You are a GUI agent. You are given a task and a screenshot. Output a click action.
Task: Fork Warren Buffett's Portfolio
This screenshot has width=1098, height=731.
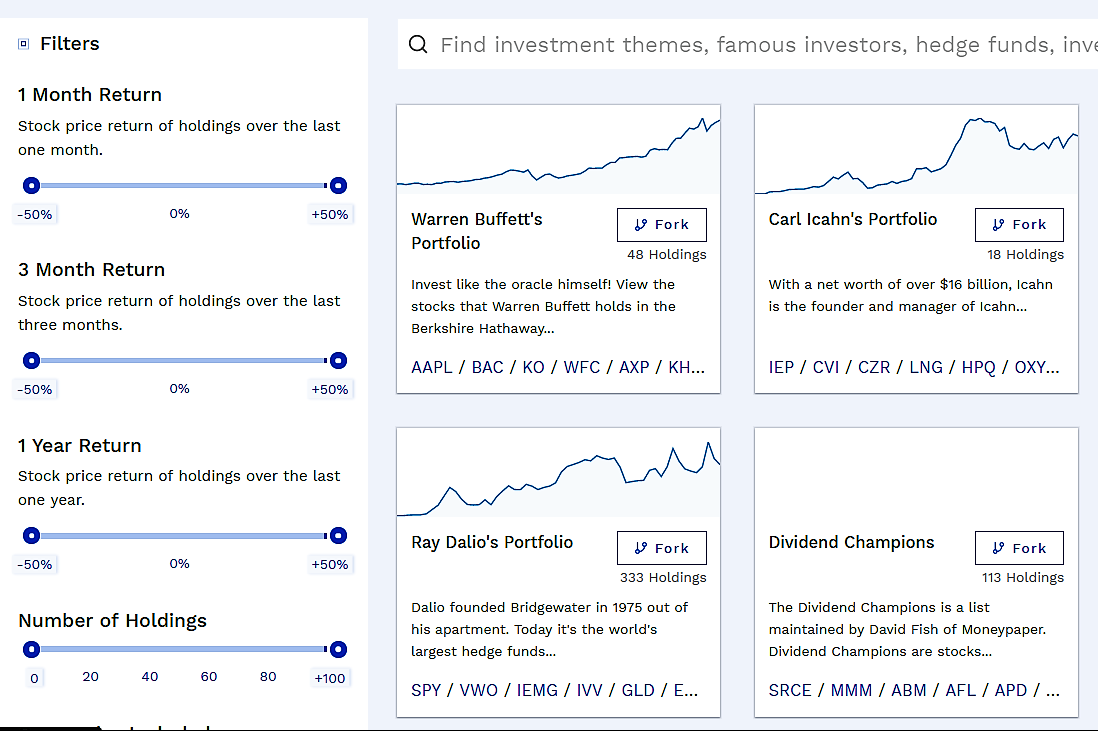pyautogui.click(x=662, y=225)
